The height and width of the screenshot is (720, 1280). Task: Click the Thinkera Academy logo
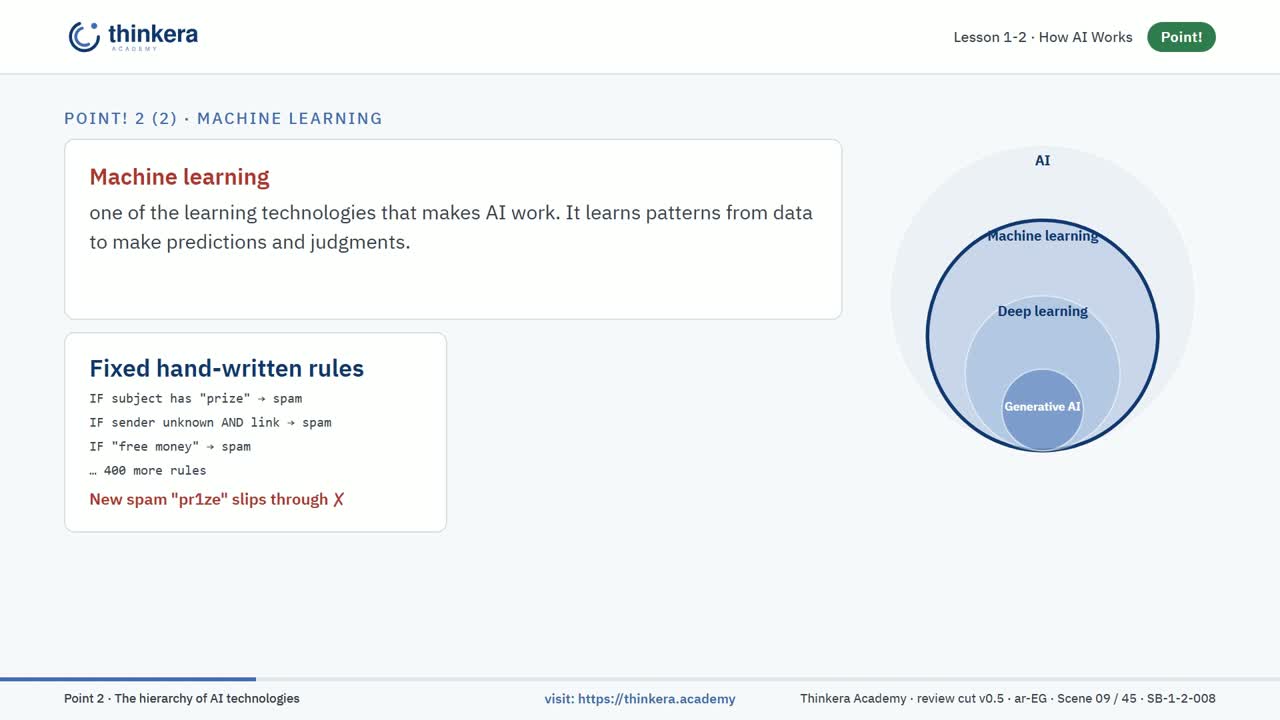pos(133,37)
